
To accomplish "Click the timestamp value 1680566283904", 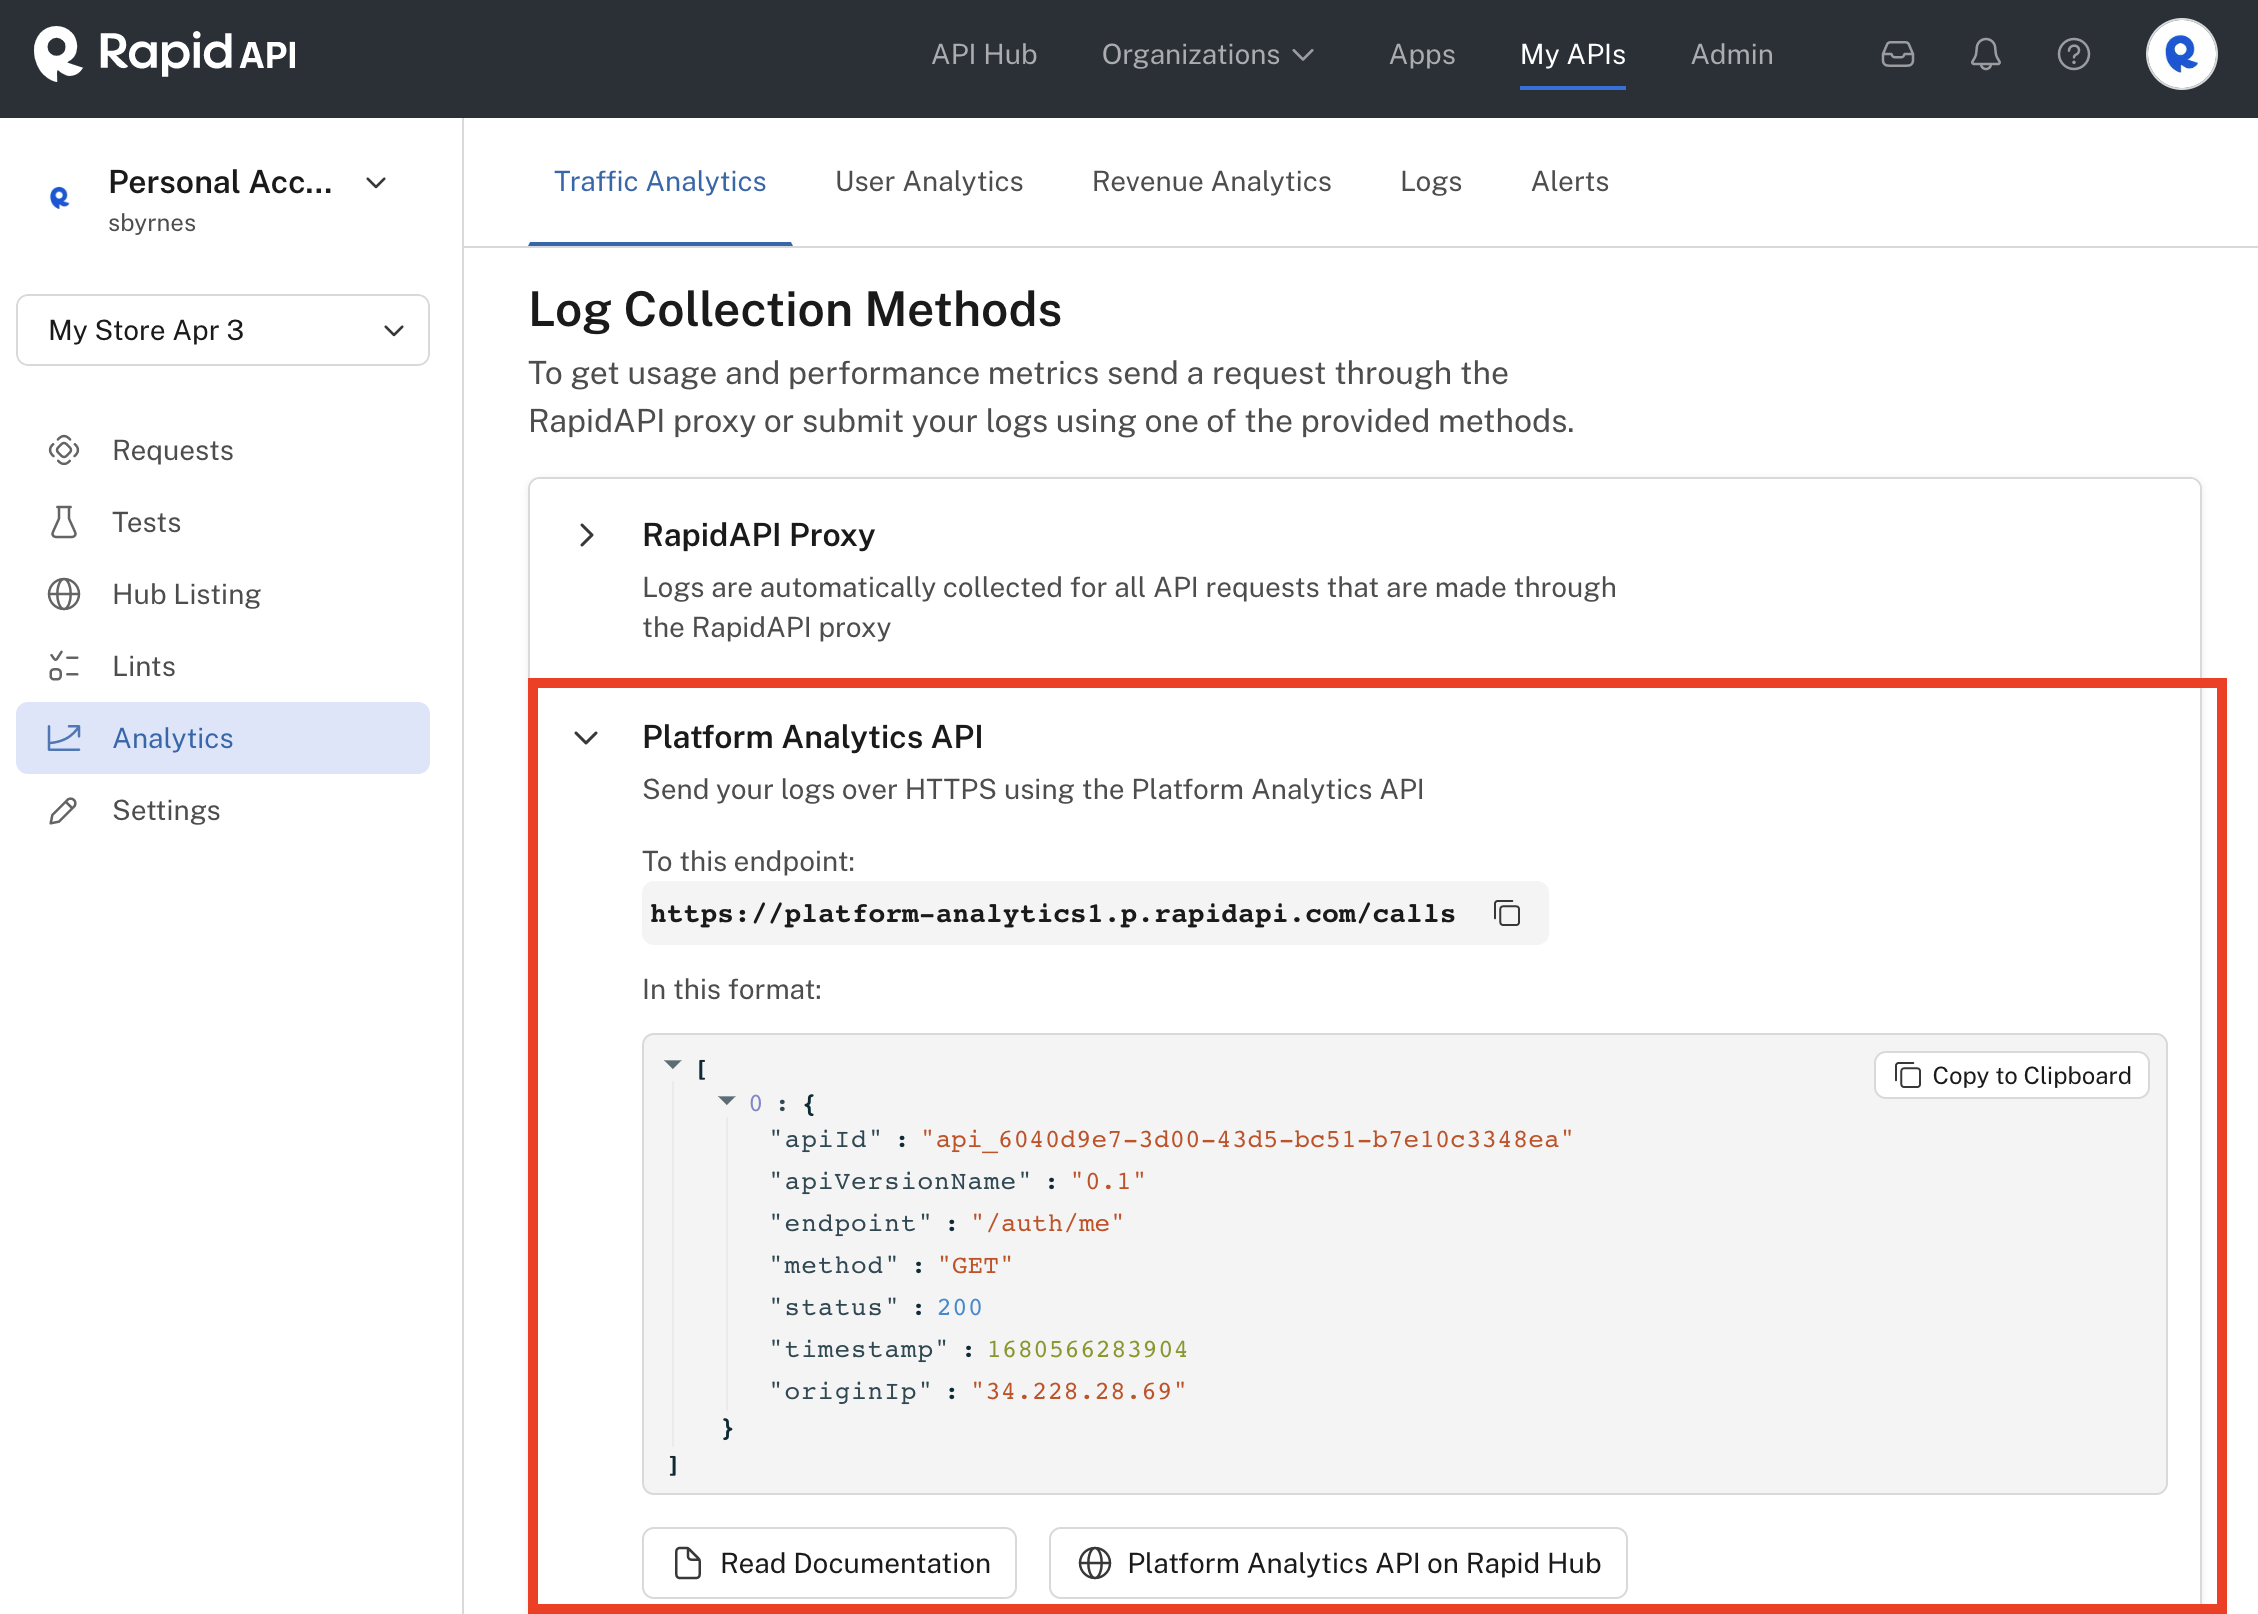I will (1087, 1349).
